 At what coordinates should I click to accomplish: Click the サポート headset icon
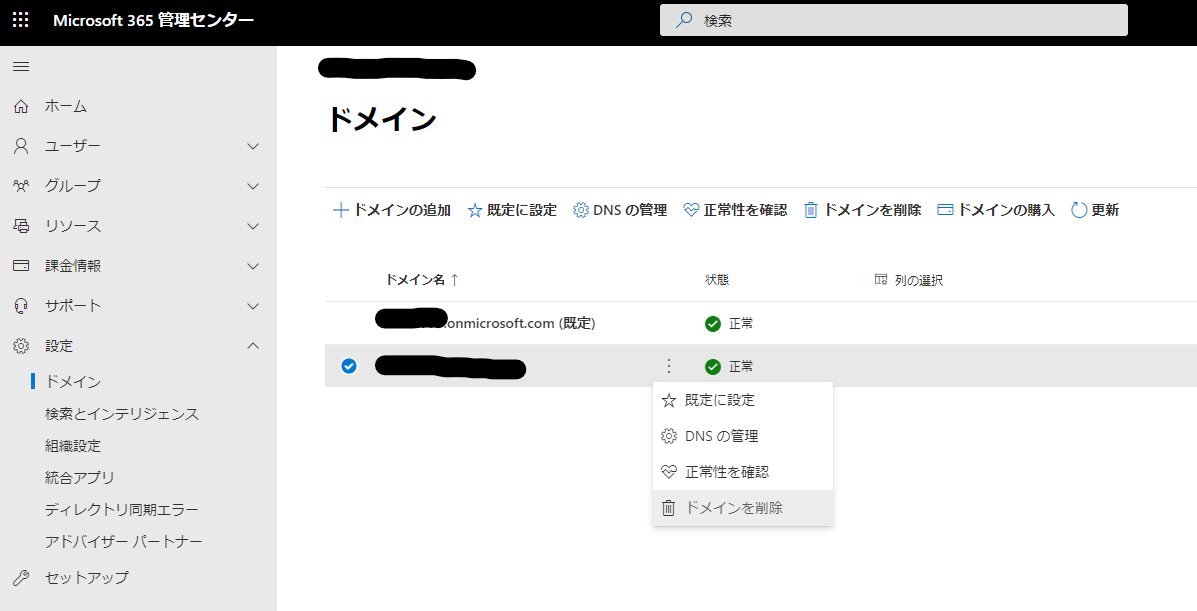point(21,306)
